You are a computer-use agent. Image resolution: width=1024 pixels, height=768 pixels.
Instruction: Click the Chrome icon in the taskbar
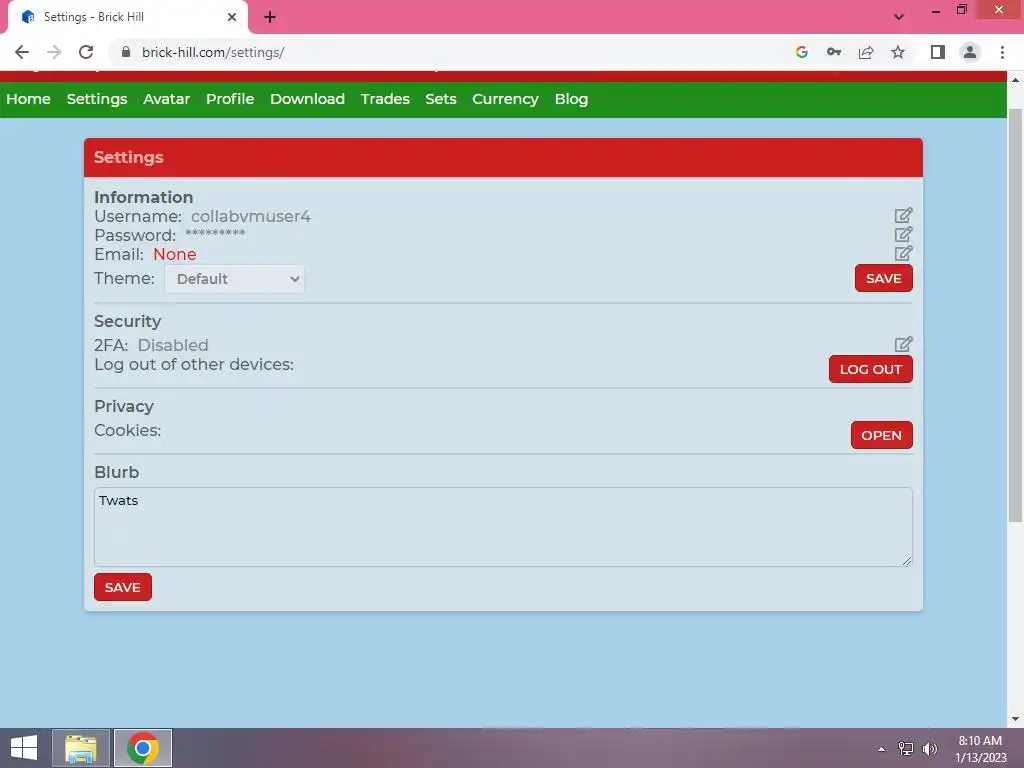click(143, 748)
